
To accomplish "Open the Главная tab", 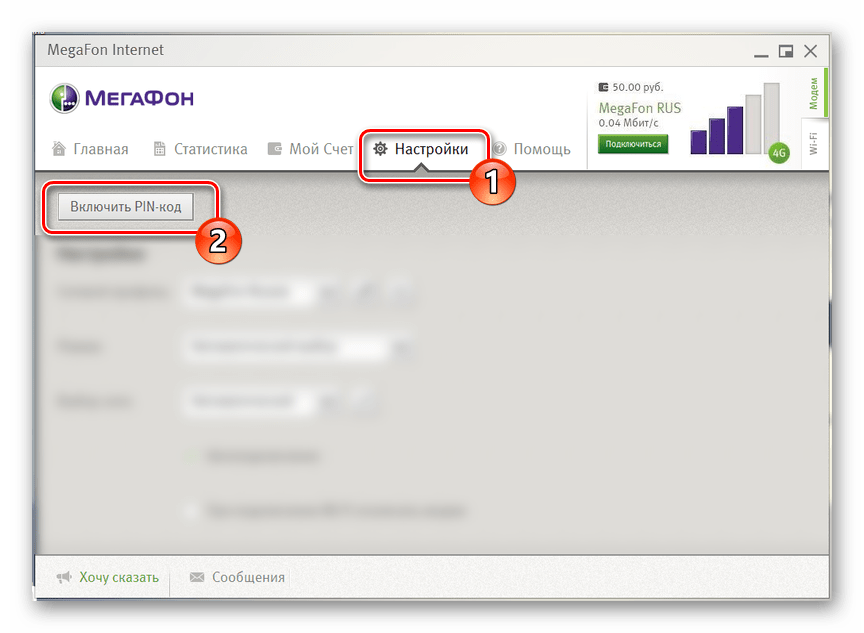I will tap(90, 149).
